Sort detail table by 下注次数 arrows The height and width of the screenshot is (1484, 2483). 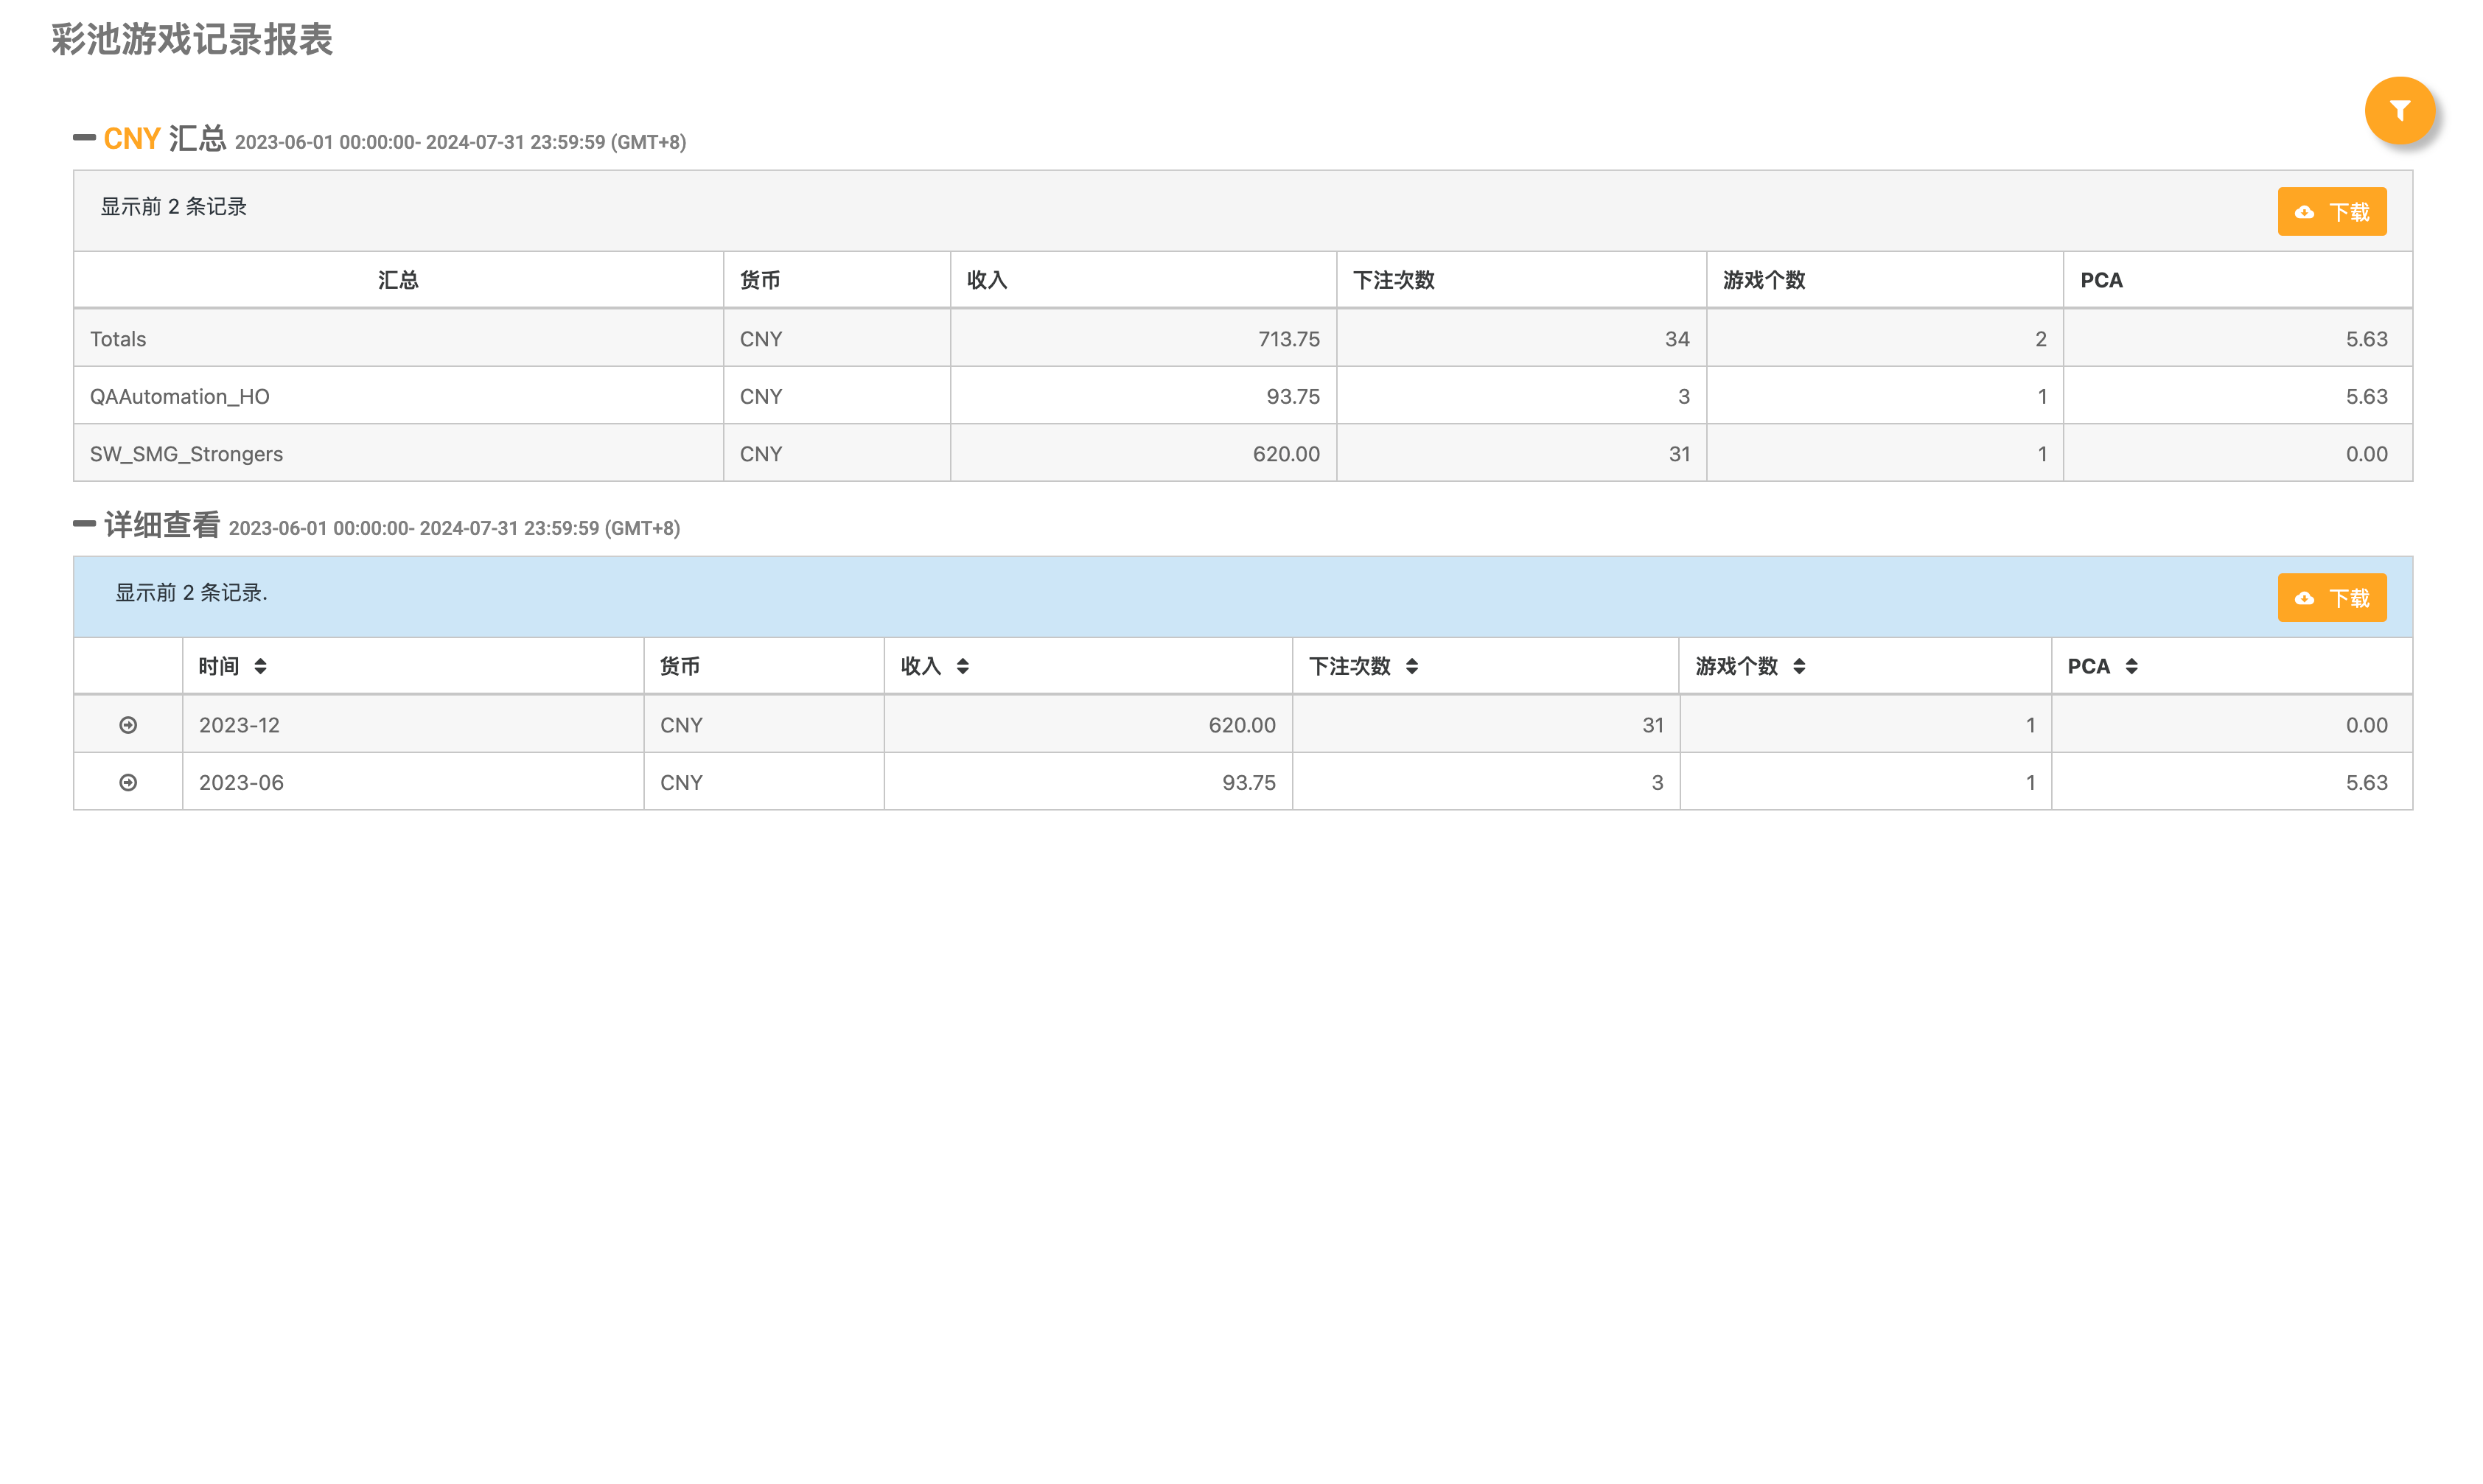1411,667
